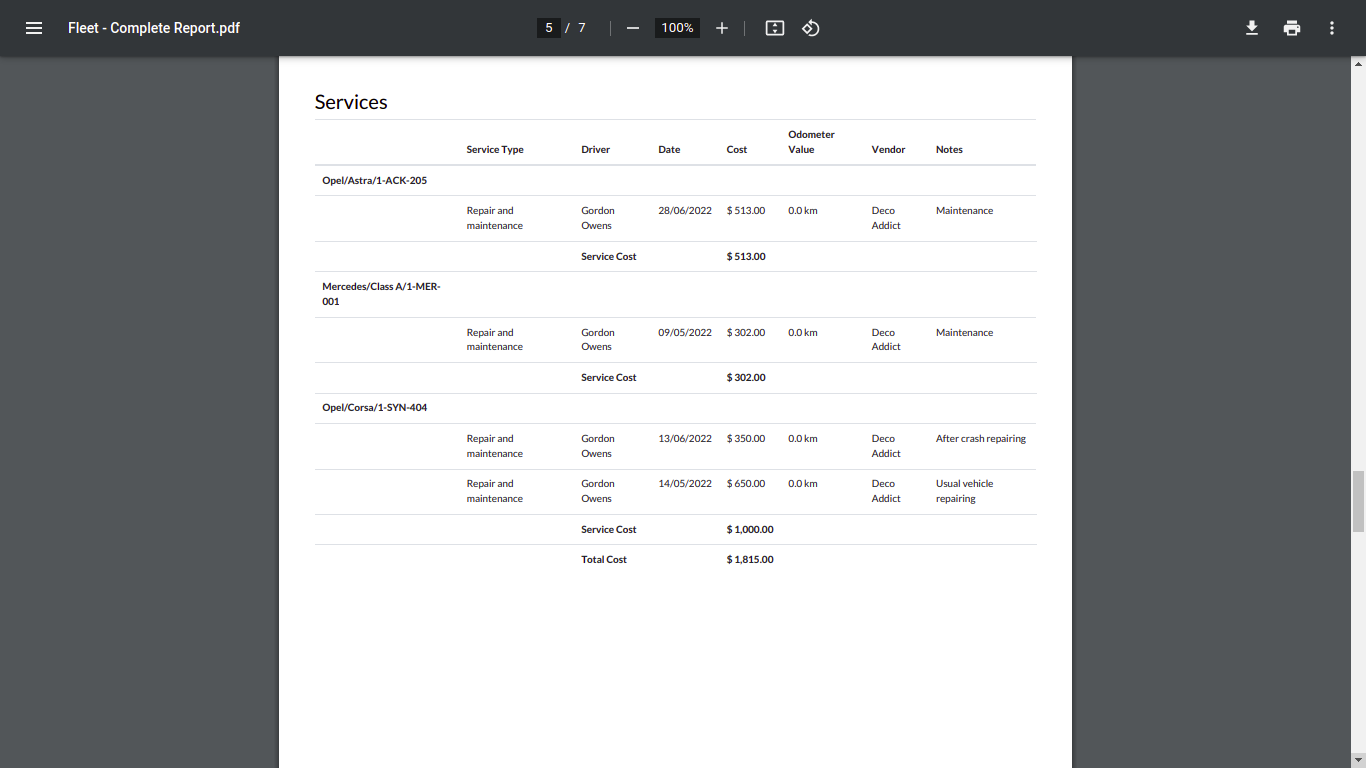Screen dimensions: 1366x768
Task: Print the PDF document
Action: (1292, 28)
